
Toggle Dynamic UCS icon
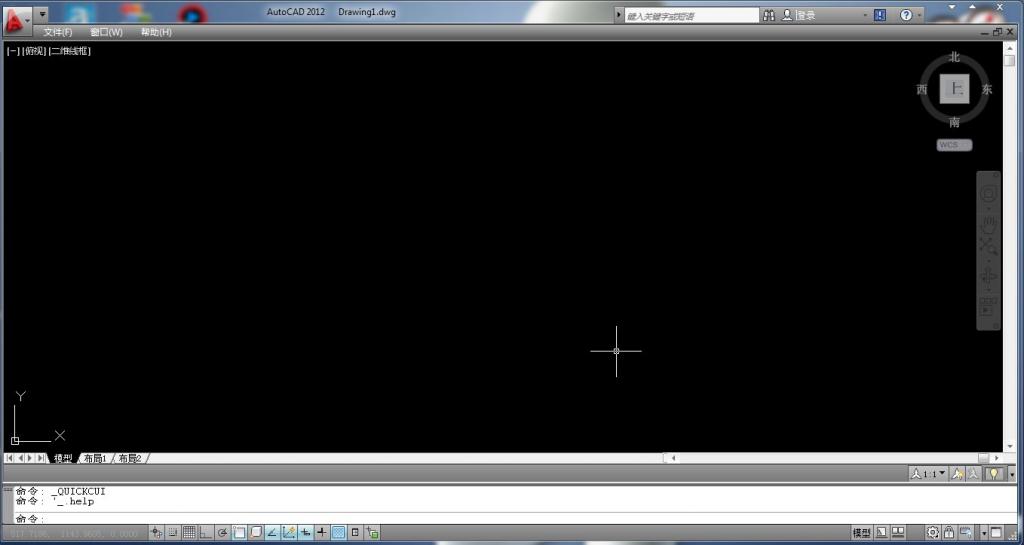pyautogui.click(x=289, y=533)
